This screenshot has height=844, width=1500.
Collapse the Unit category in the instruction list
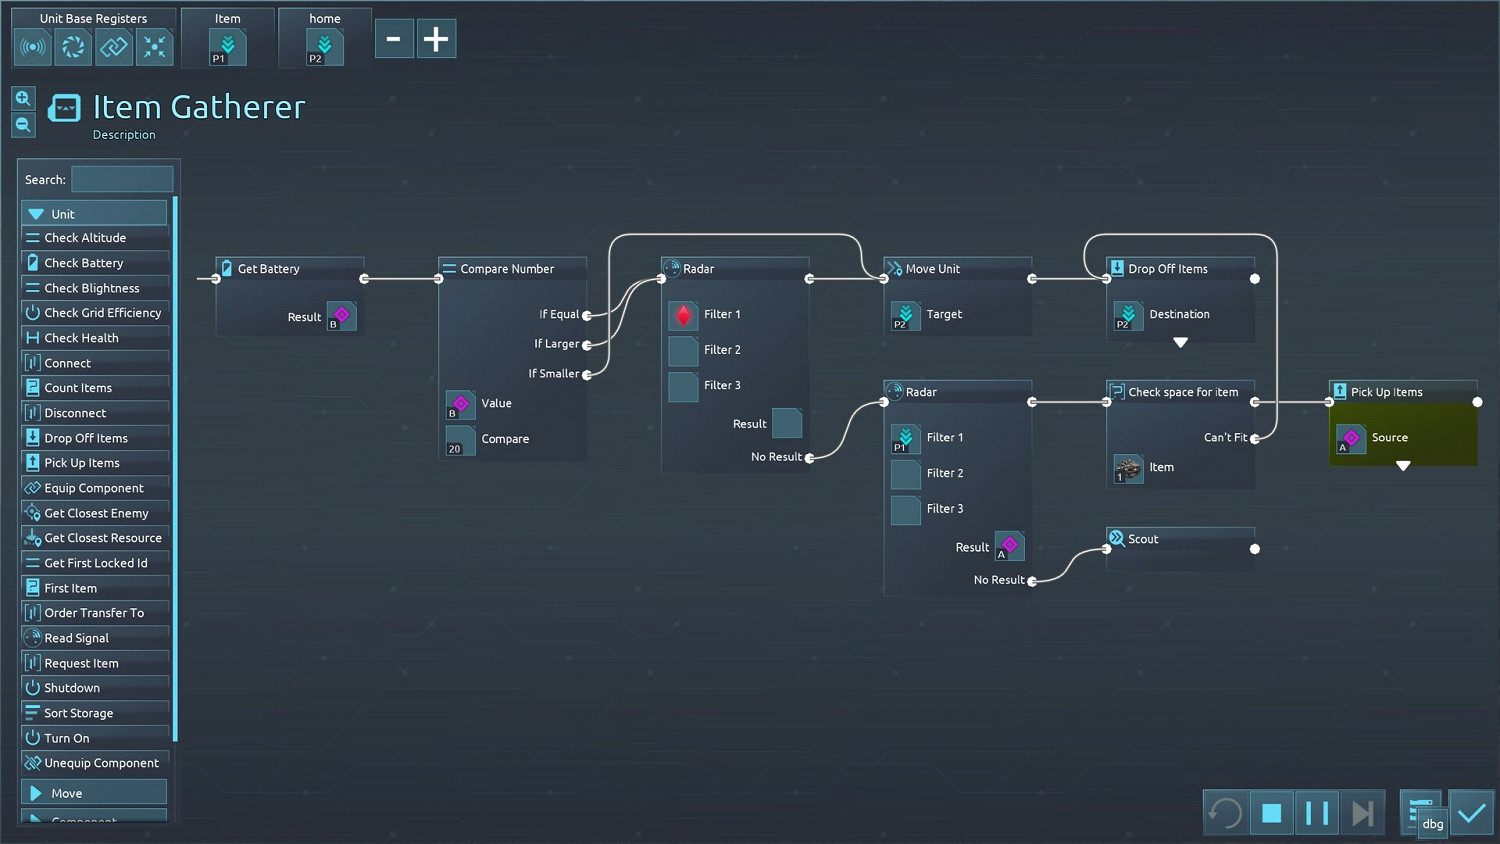click(94, 214)
